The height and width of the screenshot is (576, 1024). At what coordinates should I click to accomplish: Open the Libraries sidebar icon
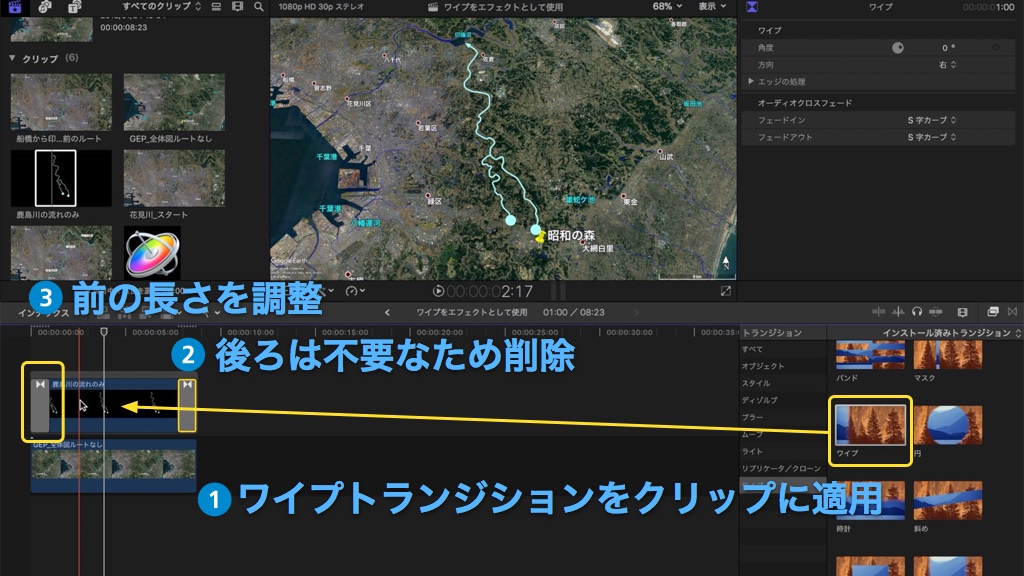14,7
